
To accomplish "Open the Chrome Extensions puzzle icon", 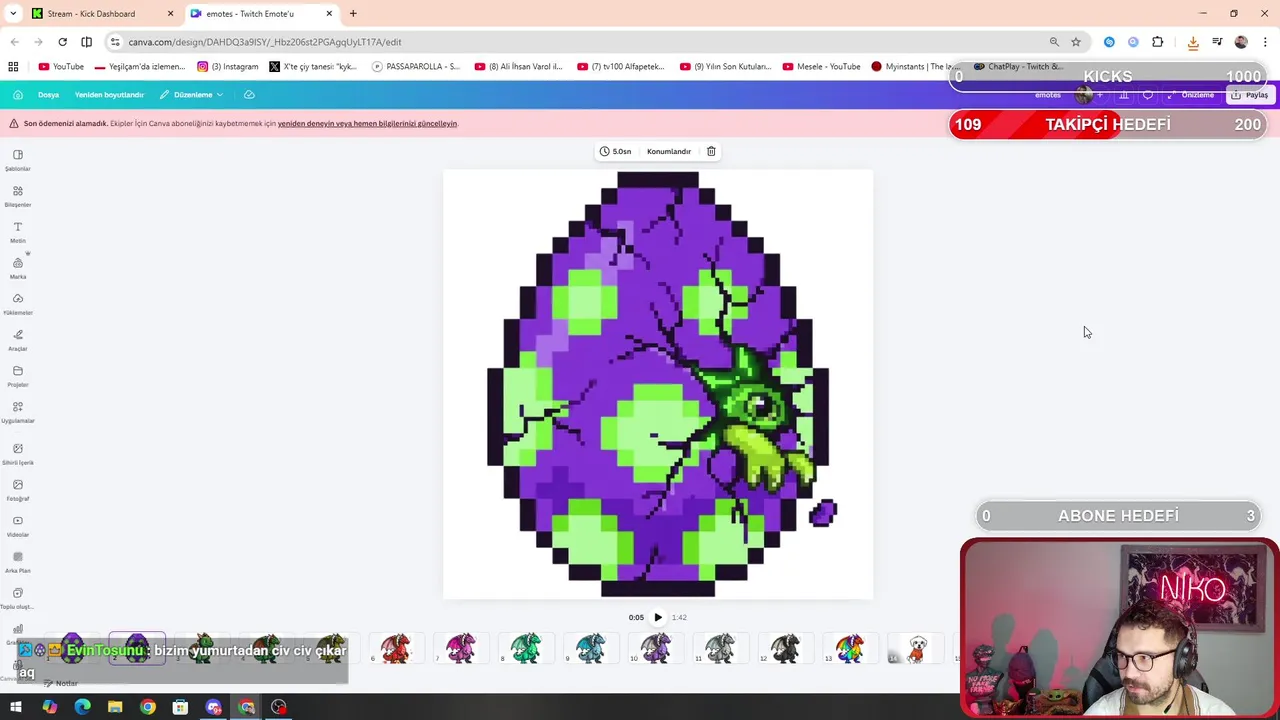I will click(1158, 42).
